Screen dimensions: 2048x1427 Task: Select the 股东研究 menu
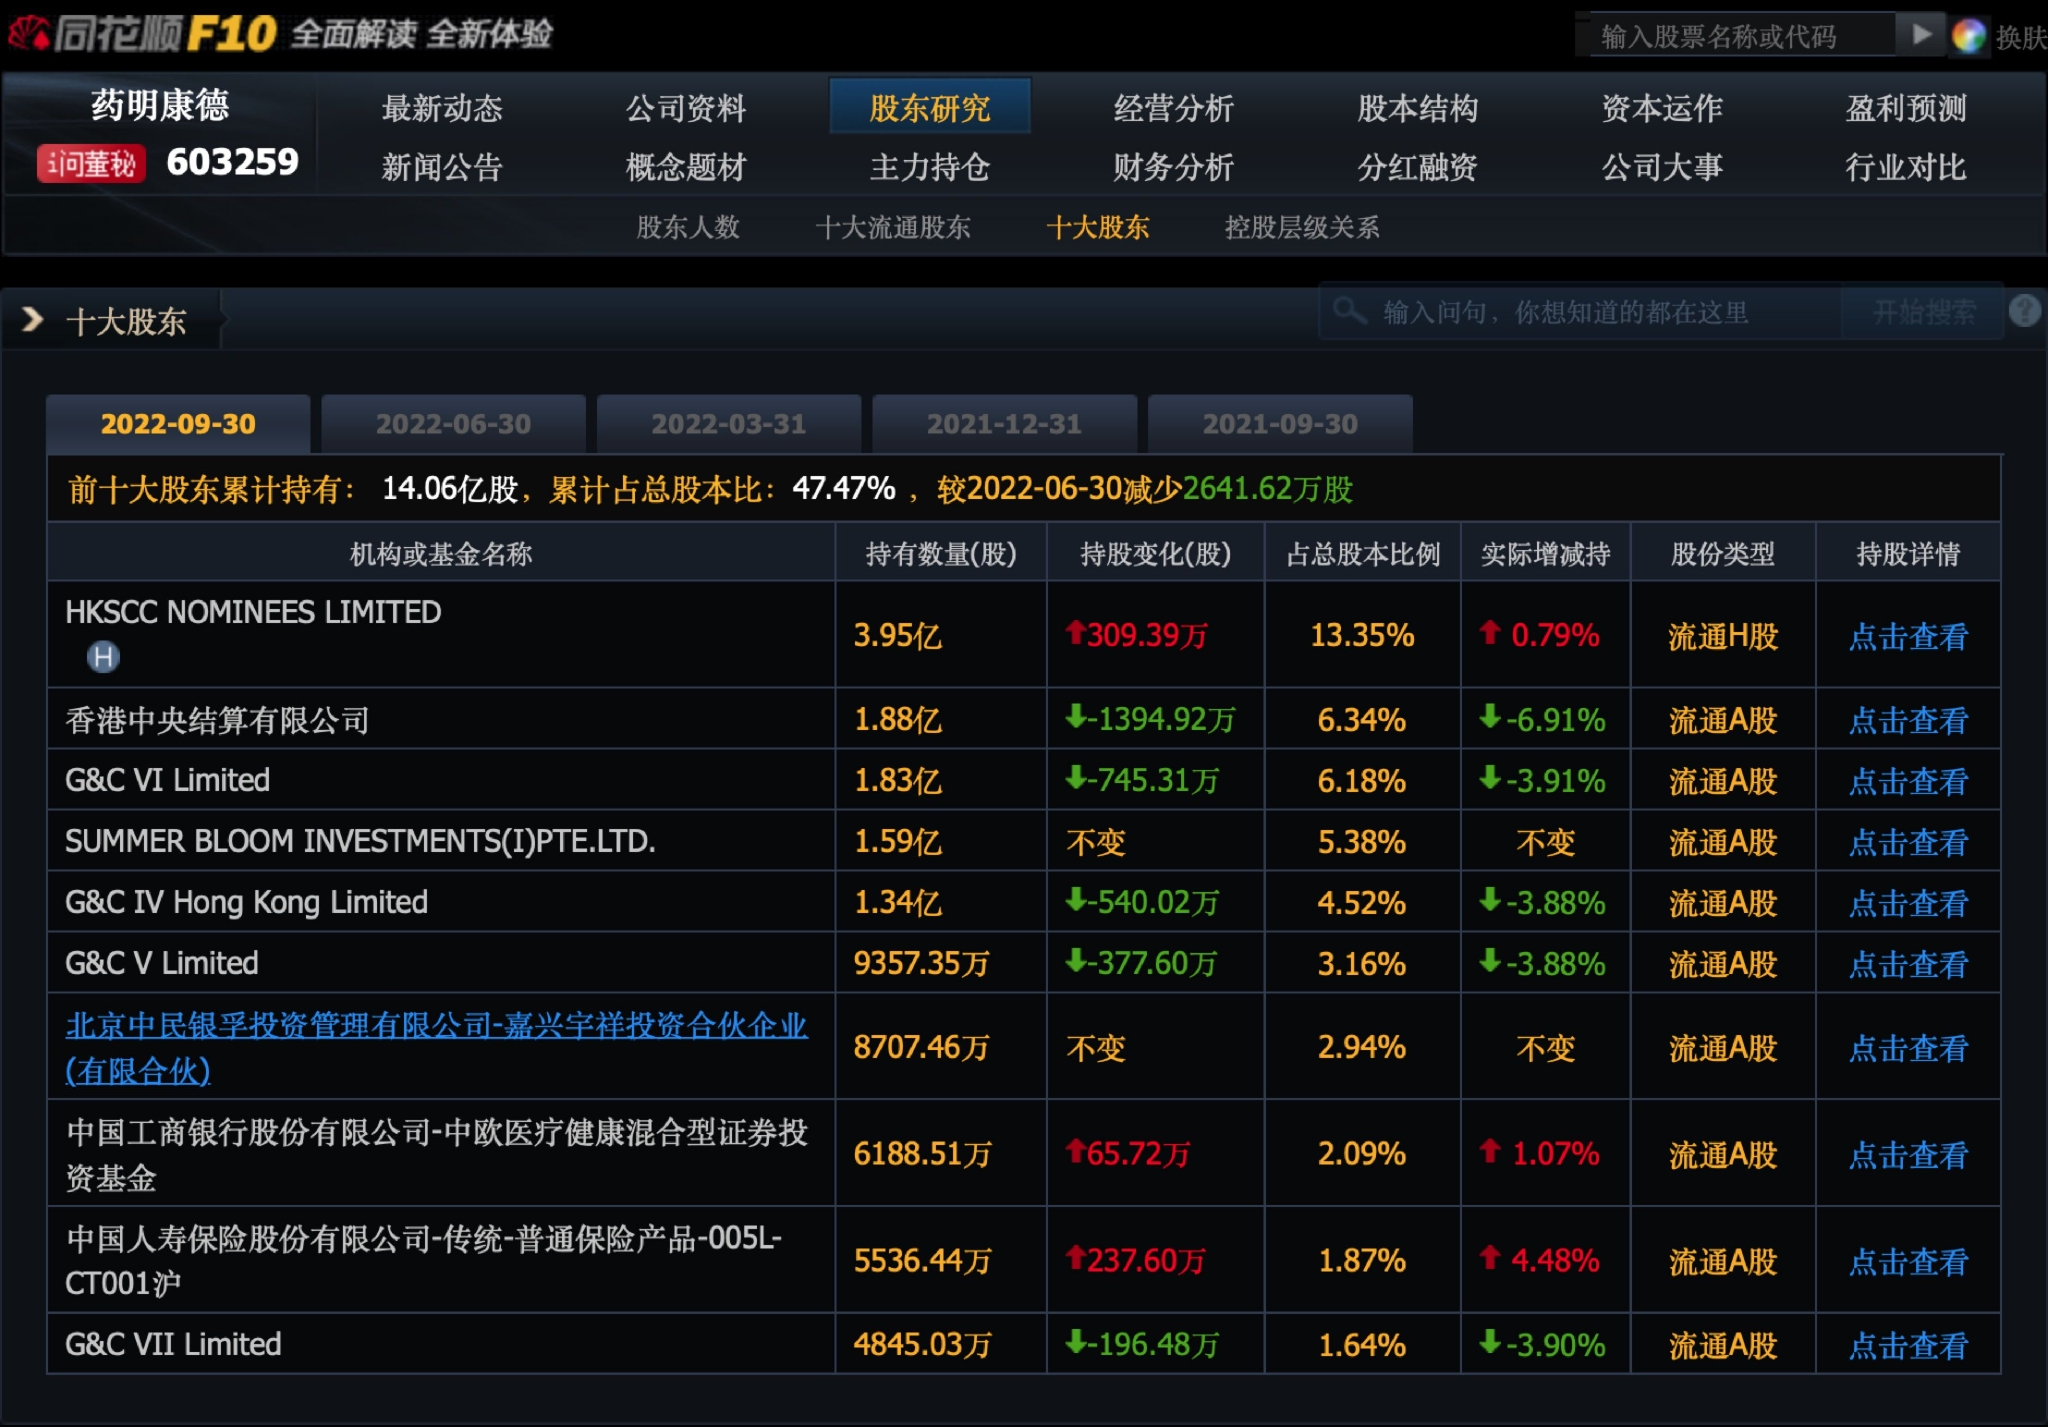coord(930,107)
